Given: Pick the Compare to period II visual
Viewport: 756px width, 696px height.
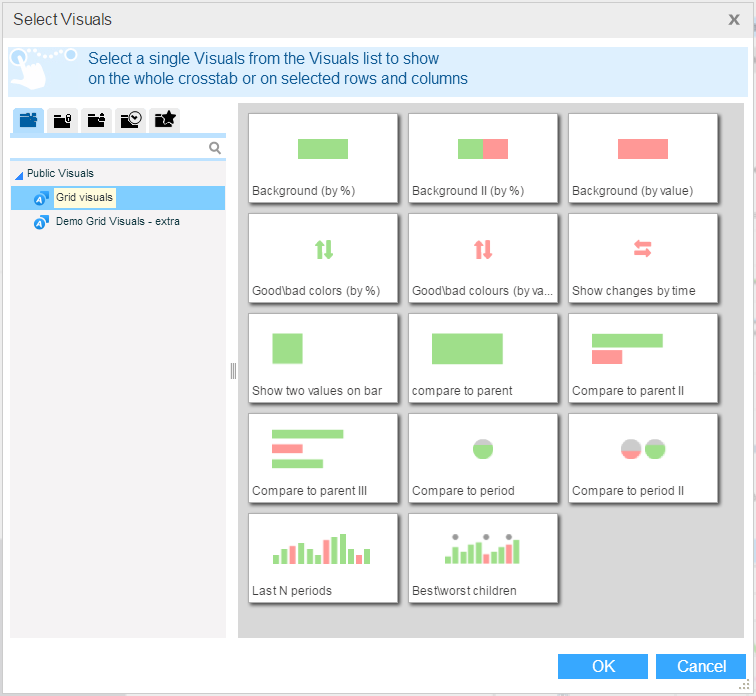Looking at the screenshot, I should 643,458.
